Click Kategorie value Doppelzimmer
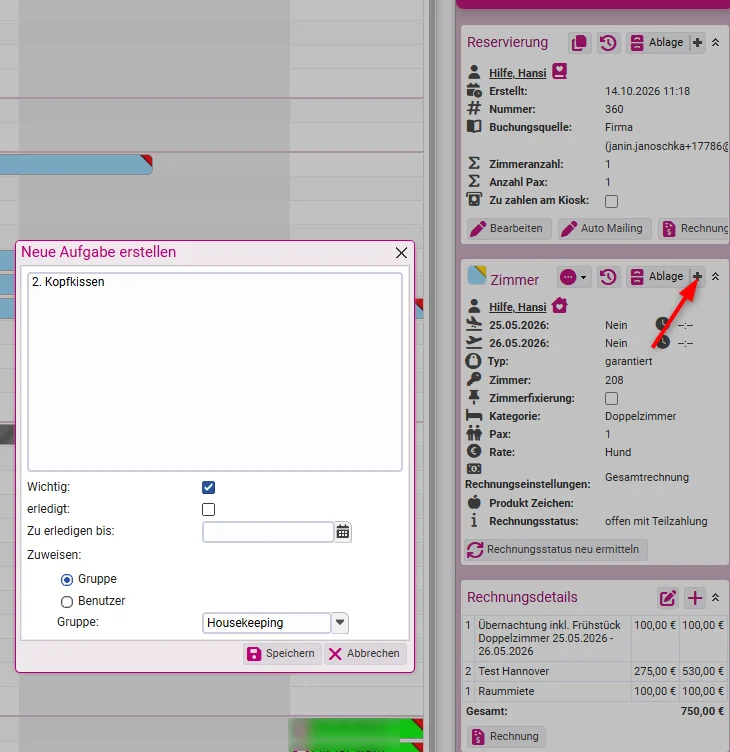The width and height of the screenshot is (730, 752). coord(640,416)
